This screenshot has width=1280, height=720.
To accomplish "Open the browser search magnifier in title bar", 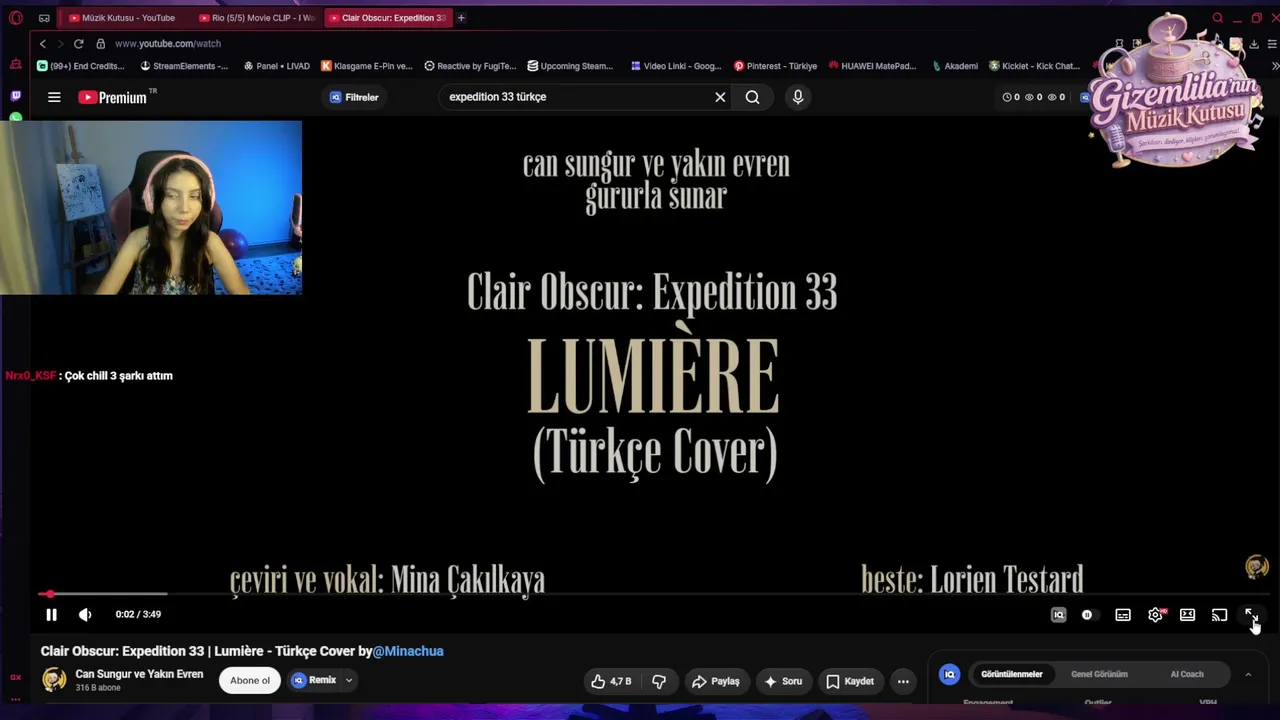I will 1217,18.
